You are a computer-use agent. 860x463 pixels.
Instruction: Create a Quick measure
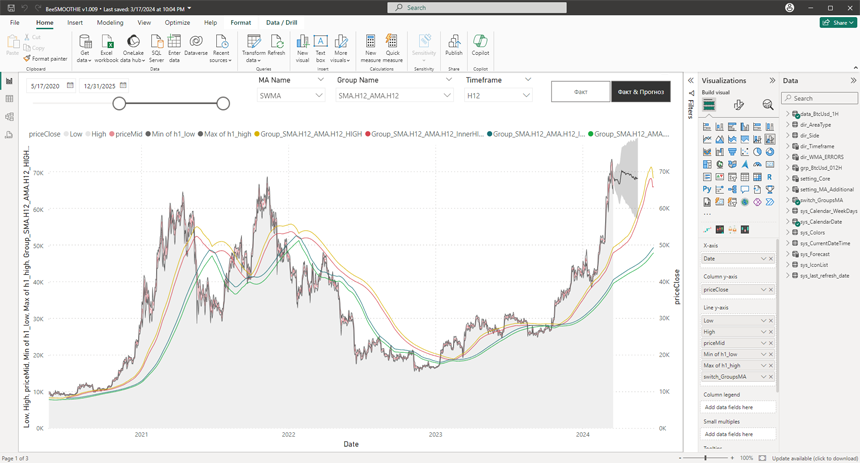point(393,48)
